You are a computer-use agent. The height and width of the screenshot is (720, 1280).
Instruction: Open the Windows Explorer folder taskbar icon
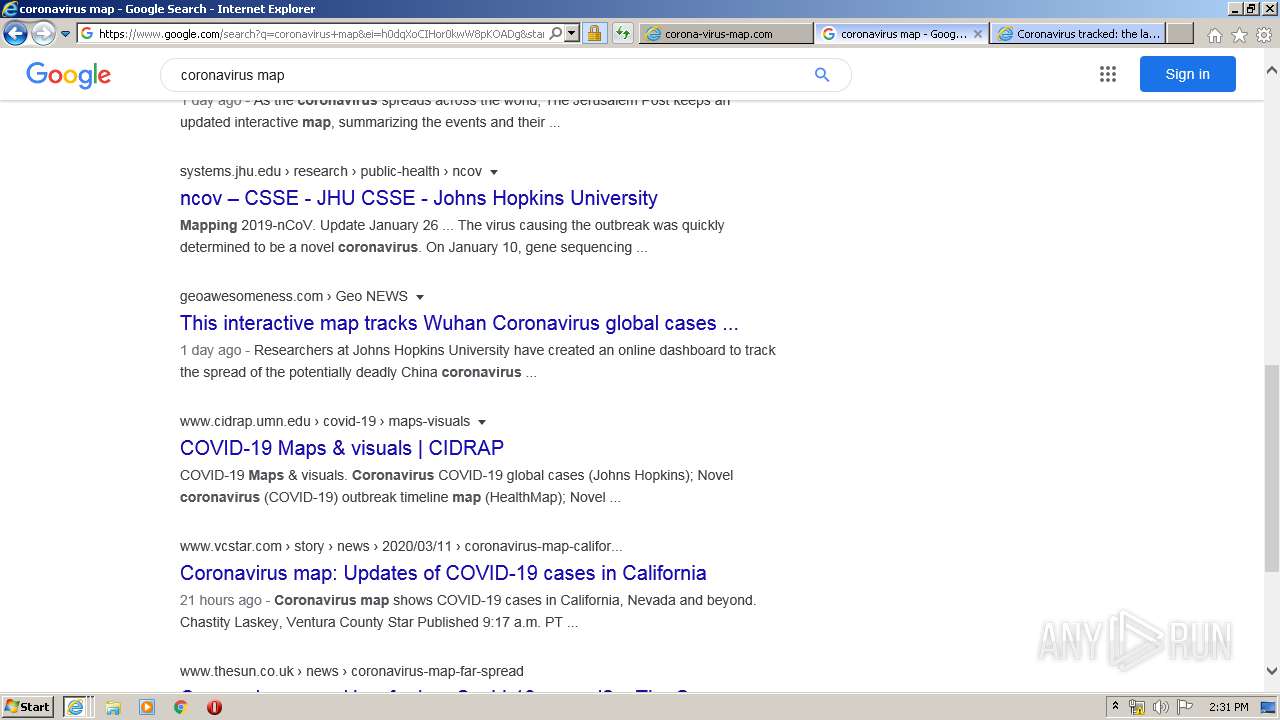113,707
